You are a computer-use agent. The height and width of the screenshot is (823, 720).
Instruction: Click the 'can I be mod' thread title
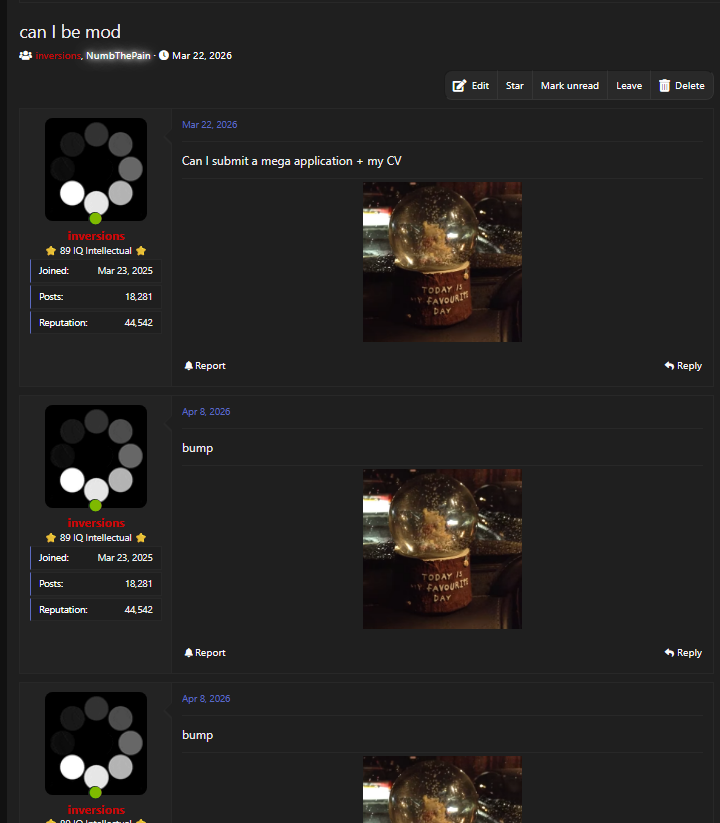click(x=70, y=32)
